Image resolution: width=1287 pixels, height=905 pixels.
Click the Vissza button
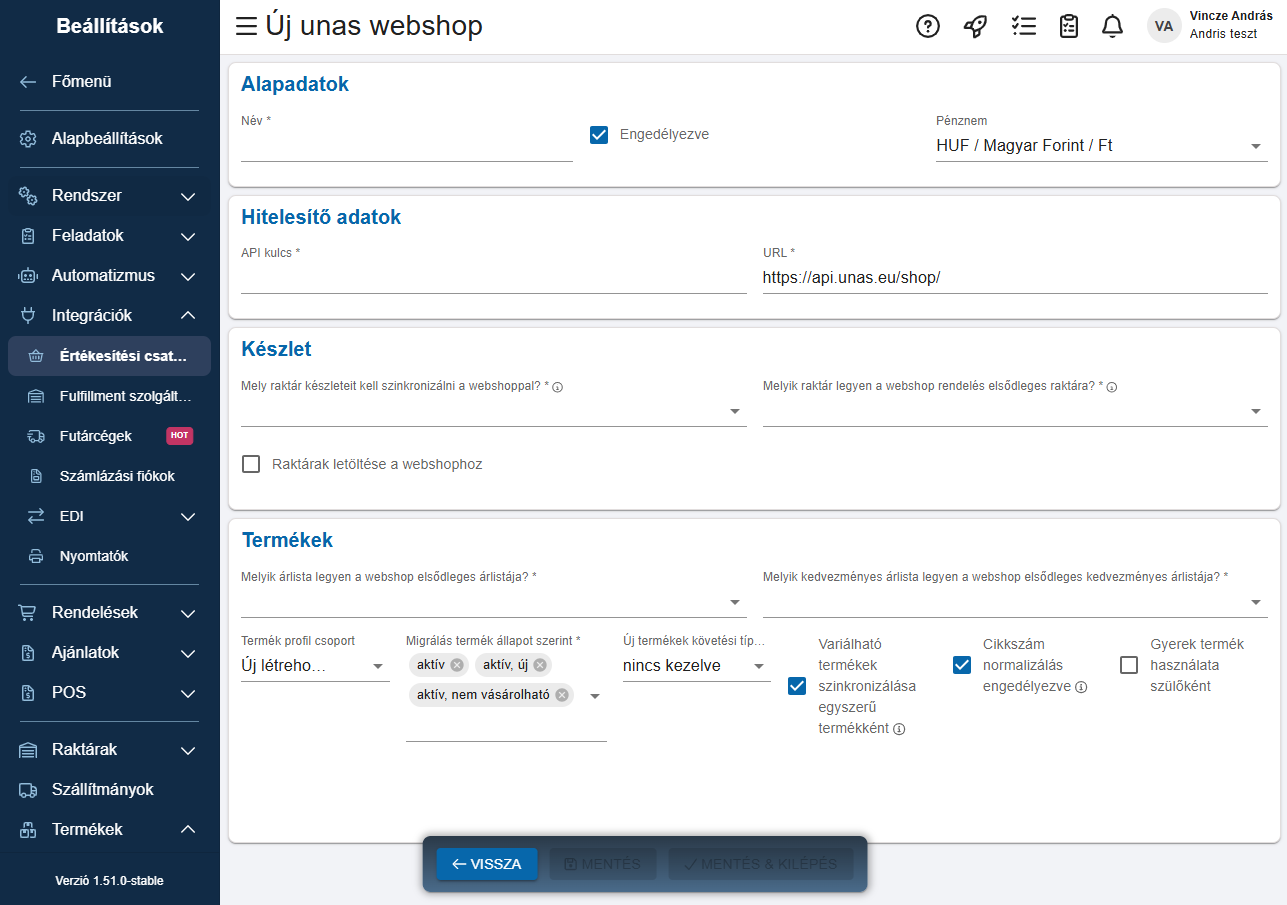487,864
